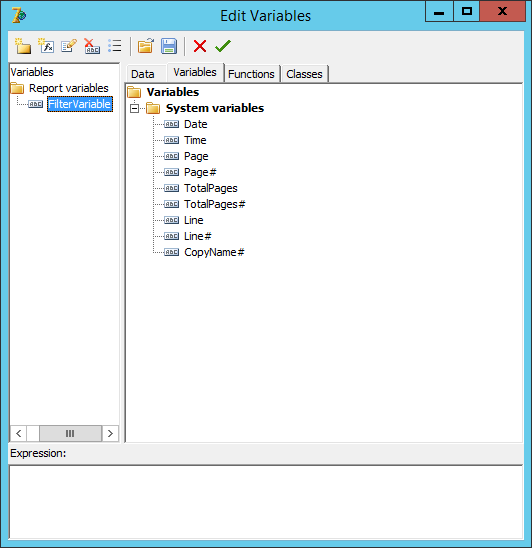This screenshot has height=548, width=532.
Task: Open the Functions tab
Action: pos(251,74)
